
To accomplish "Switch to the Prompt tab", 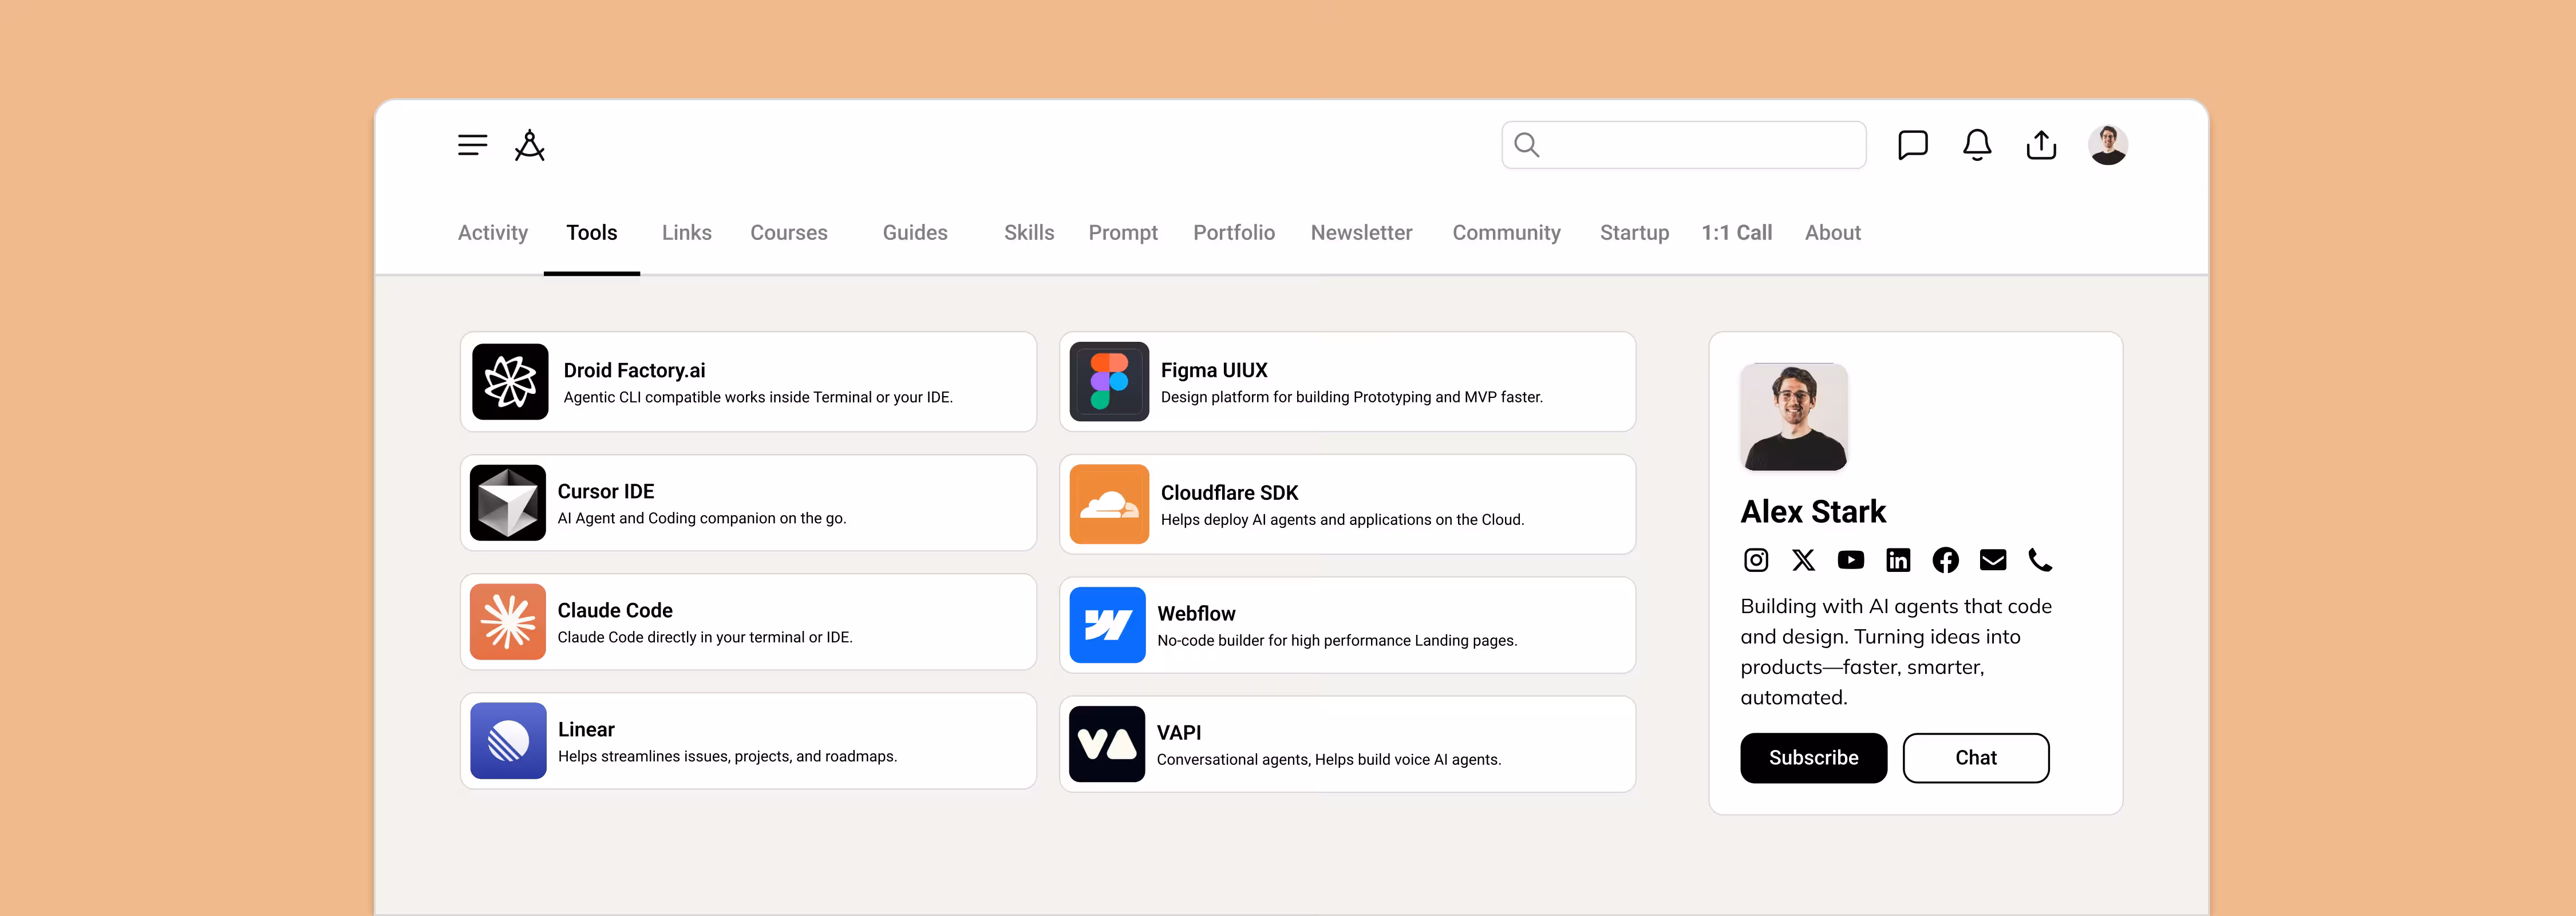I will point(1123,233).
